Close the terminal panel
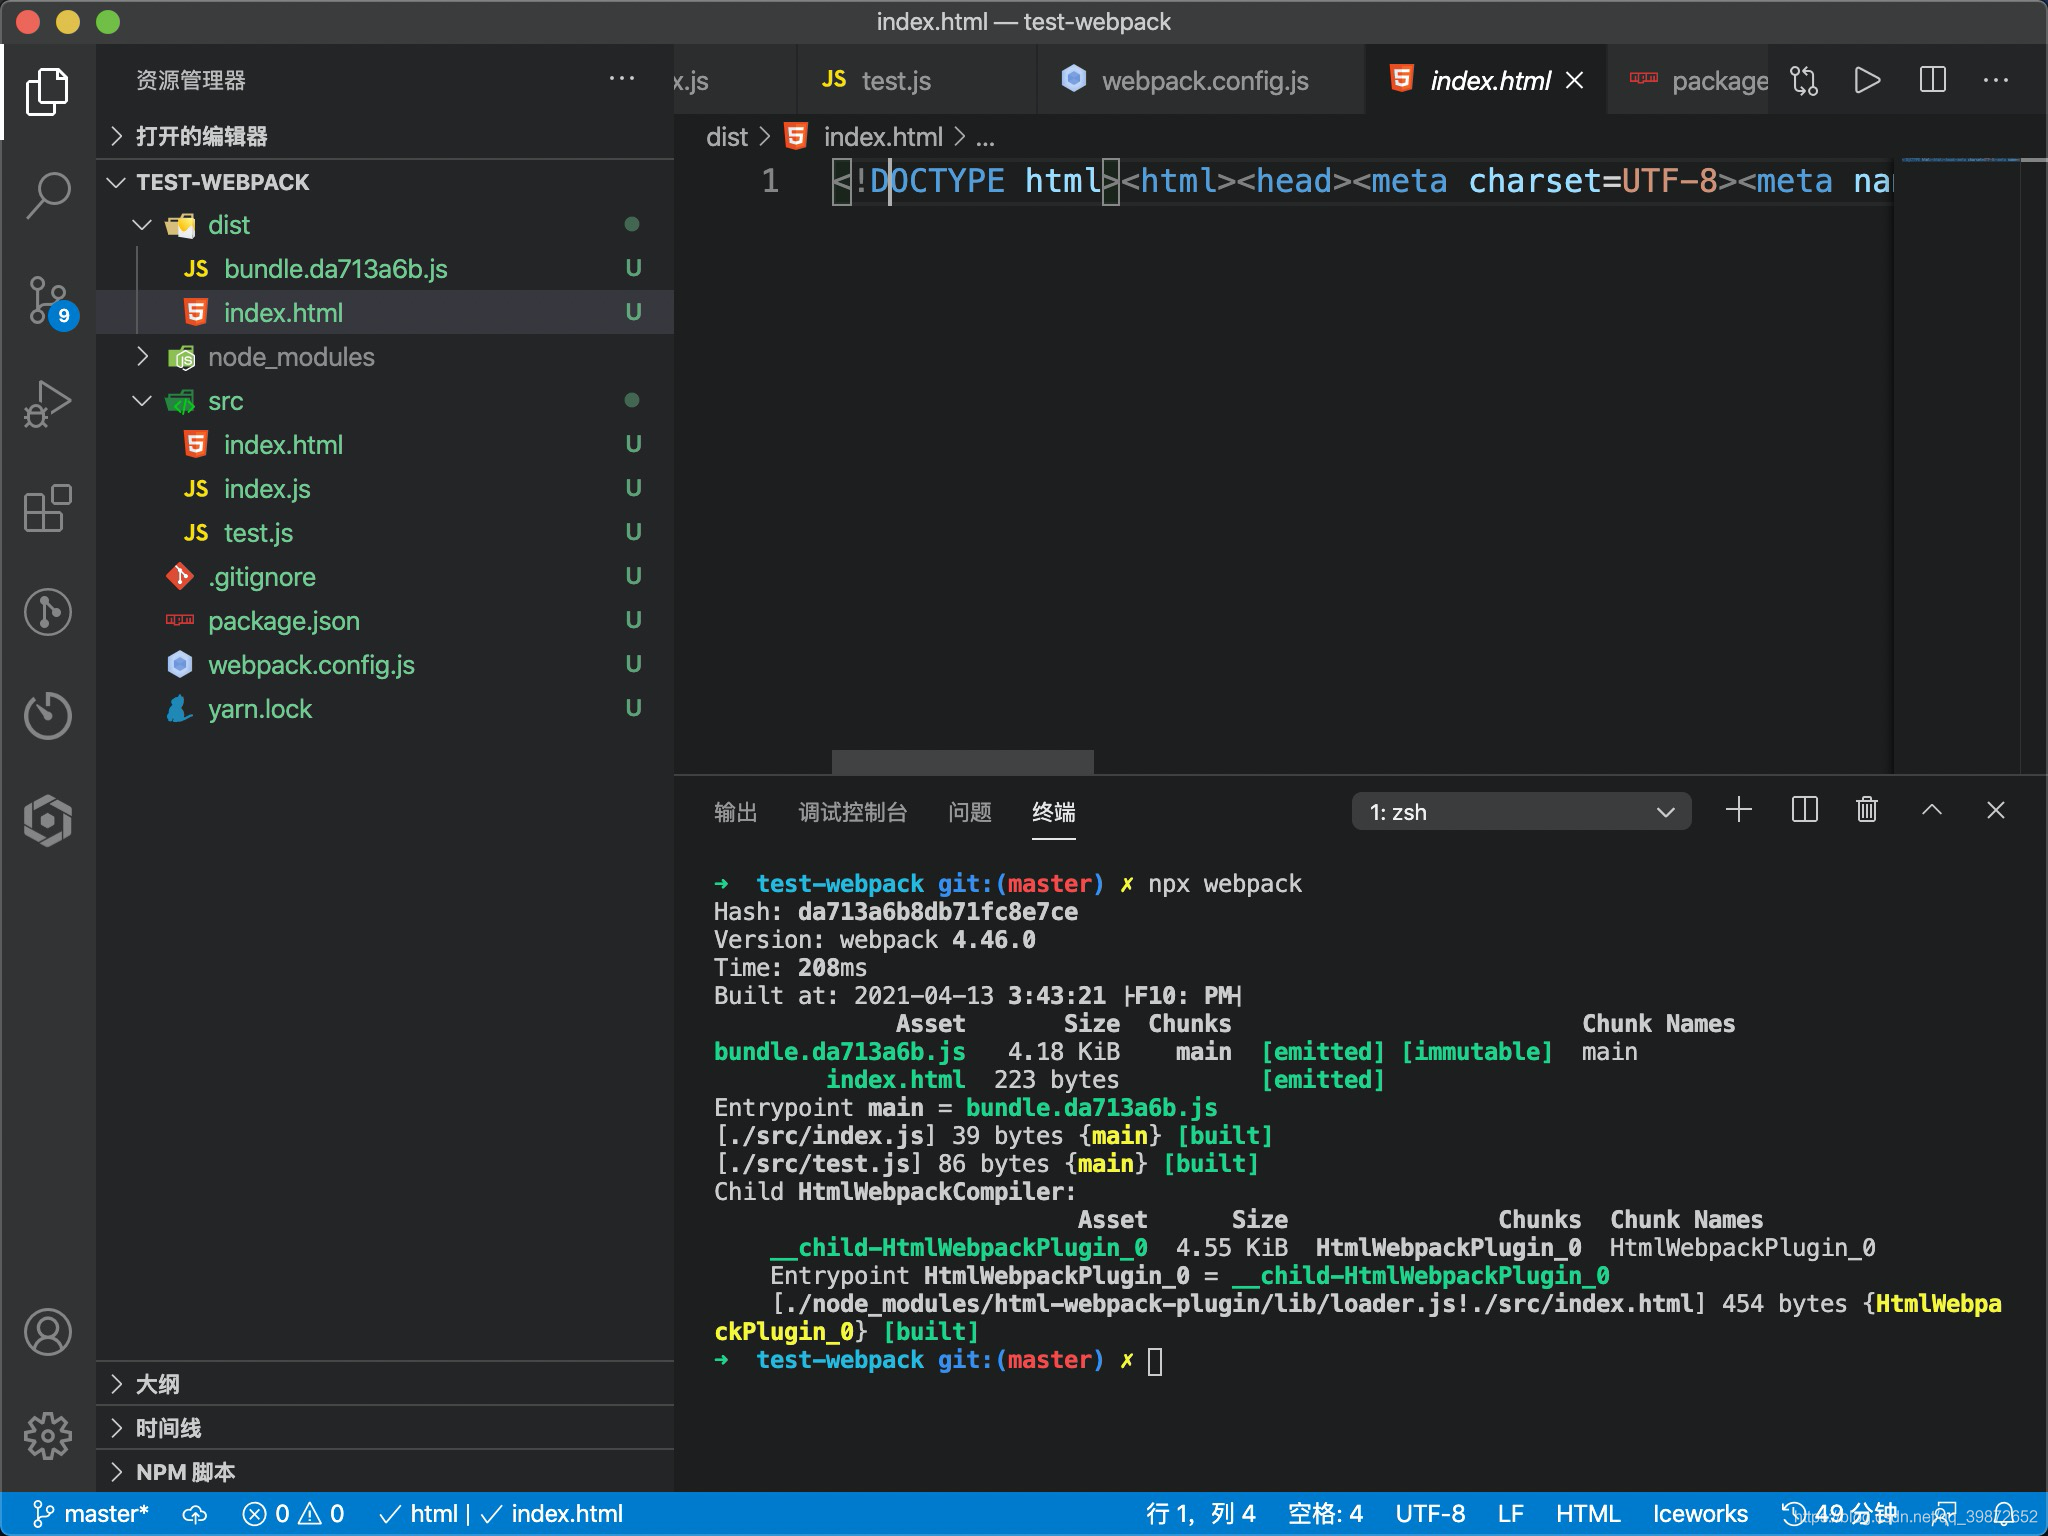 [1996, 810]
